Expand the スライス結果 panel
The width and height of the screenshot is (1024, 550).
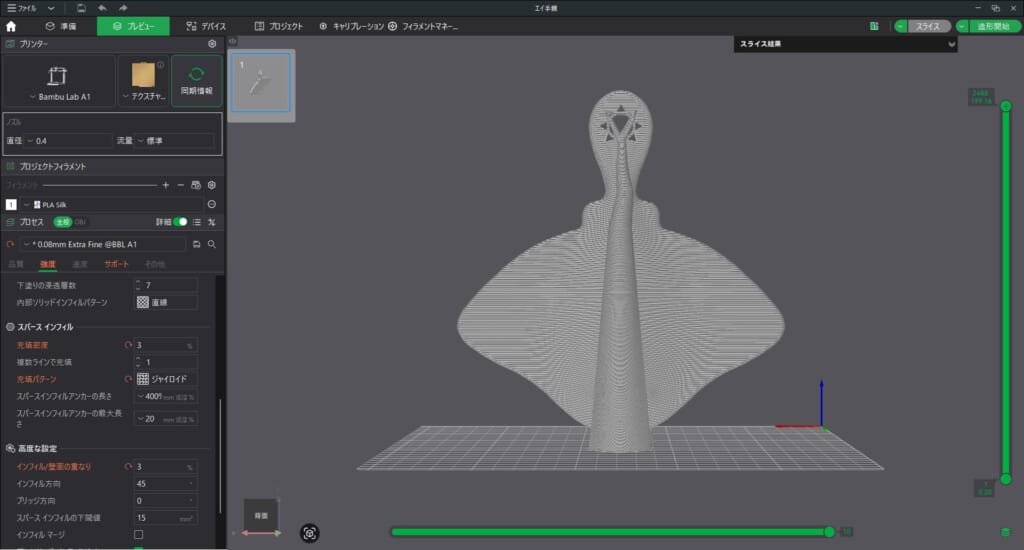[x=952, y=44]
